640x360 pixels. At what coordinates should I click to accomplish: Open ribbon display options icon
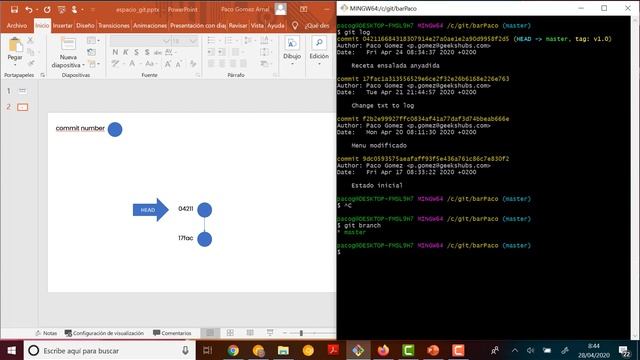[x=303, y=9]
